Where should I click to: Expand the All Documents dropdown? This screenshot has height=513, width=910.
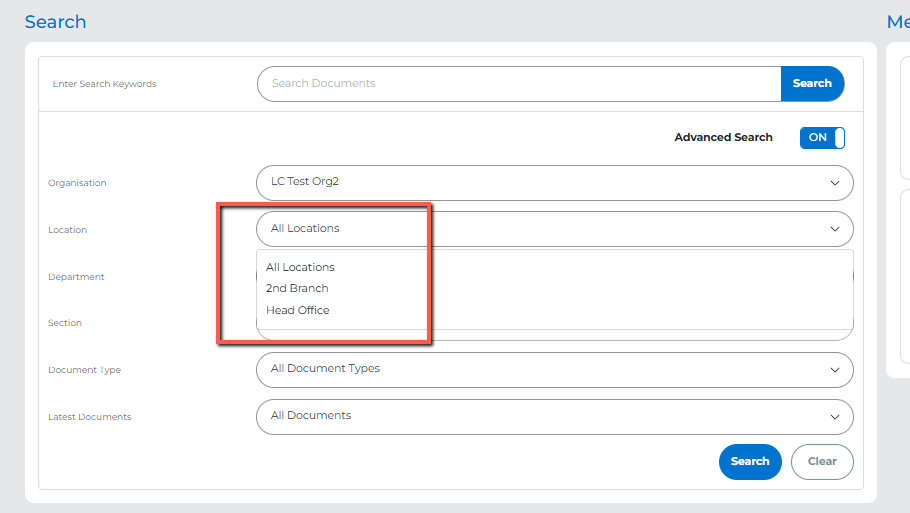(x=540, y=417)
